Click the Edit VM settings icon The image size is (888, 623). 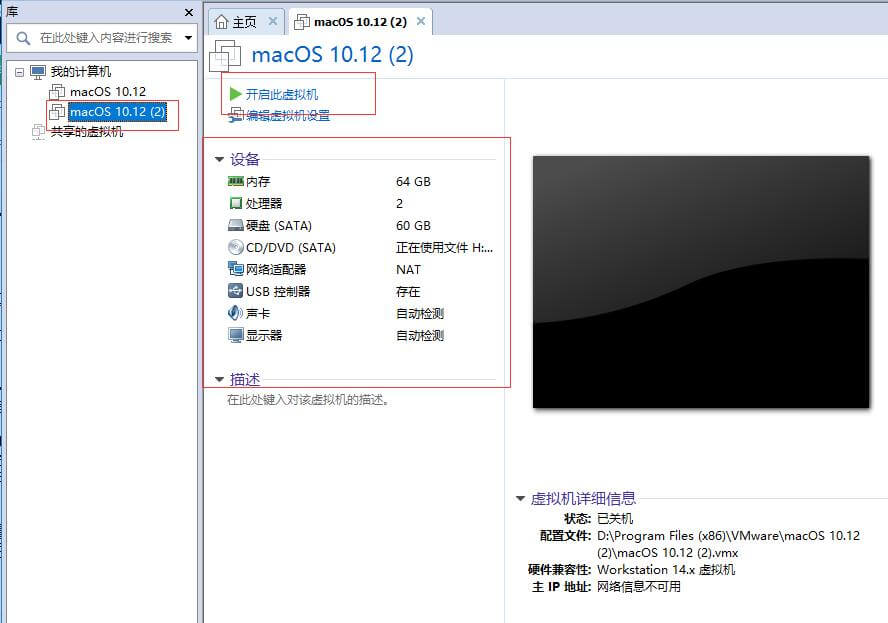(x=236, y=116)
